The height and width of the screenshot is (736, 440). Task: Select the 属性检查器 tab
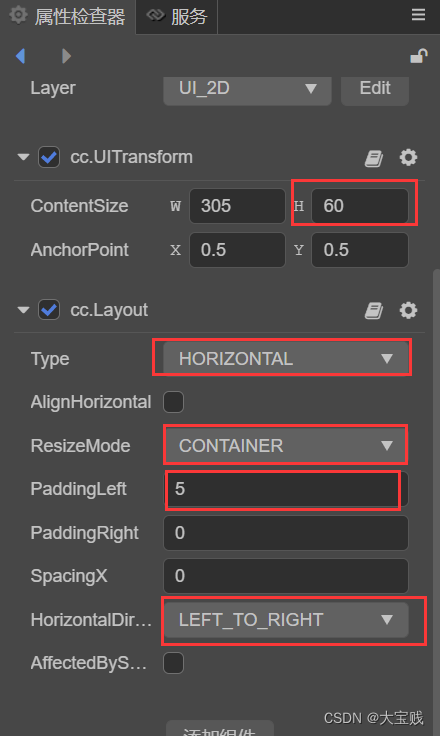[x=68, y=17]
